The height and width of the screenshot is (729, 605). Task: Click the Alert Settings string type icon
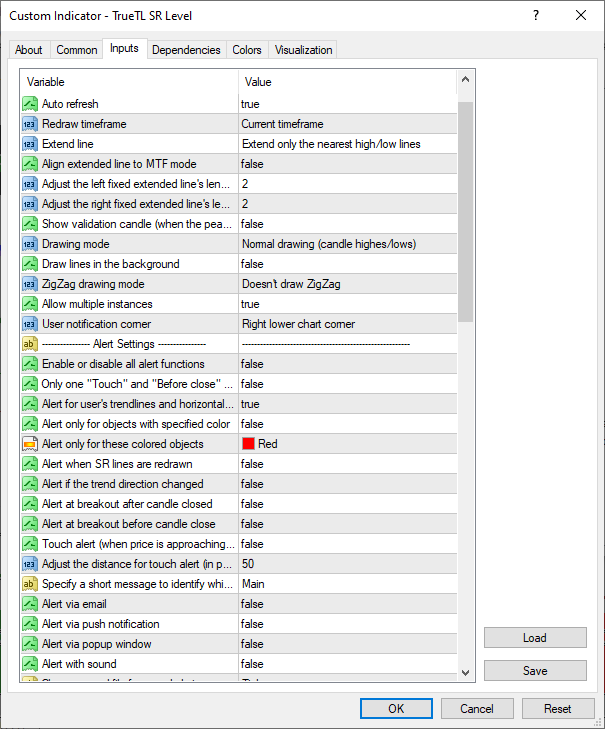click(30, 344)
